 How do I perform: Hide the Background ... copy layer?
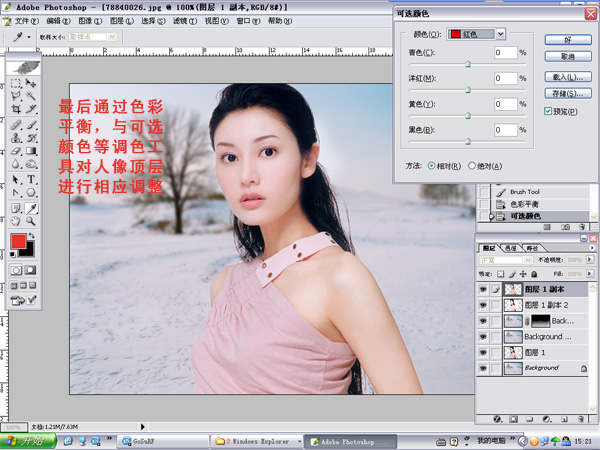click(x=483, y=336)
